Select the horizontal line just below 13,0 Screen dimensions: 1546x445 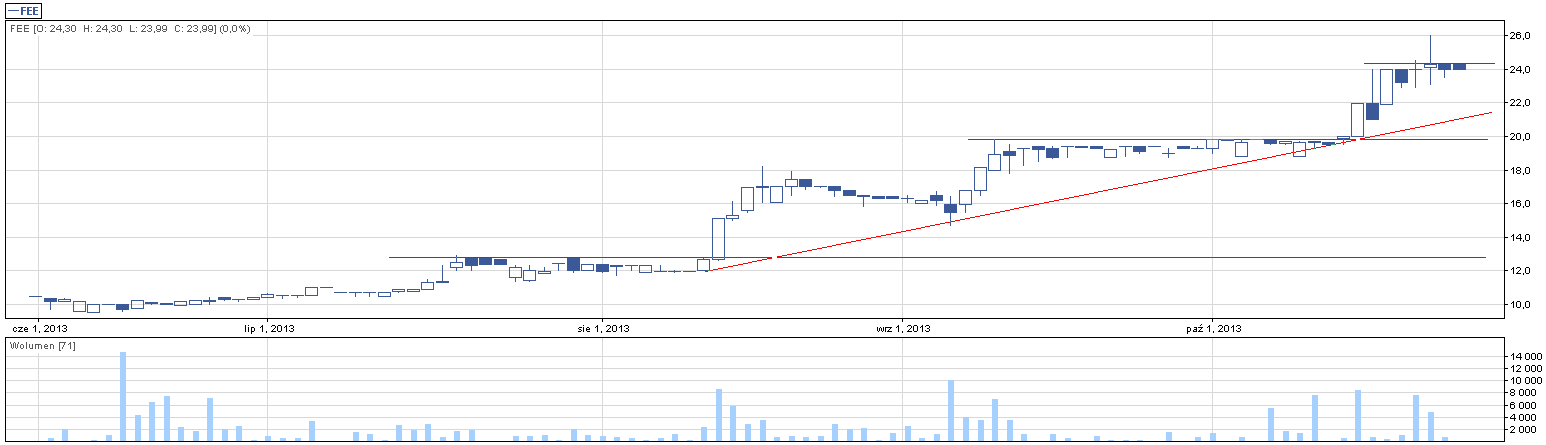pos(937,257)
